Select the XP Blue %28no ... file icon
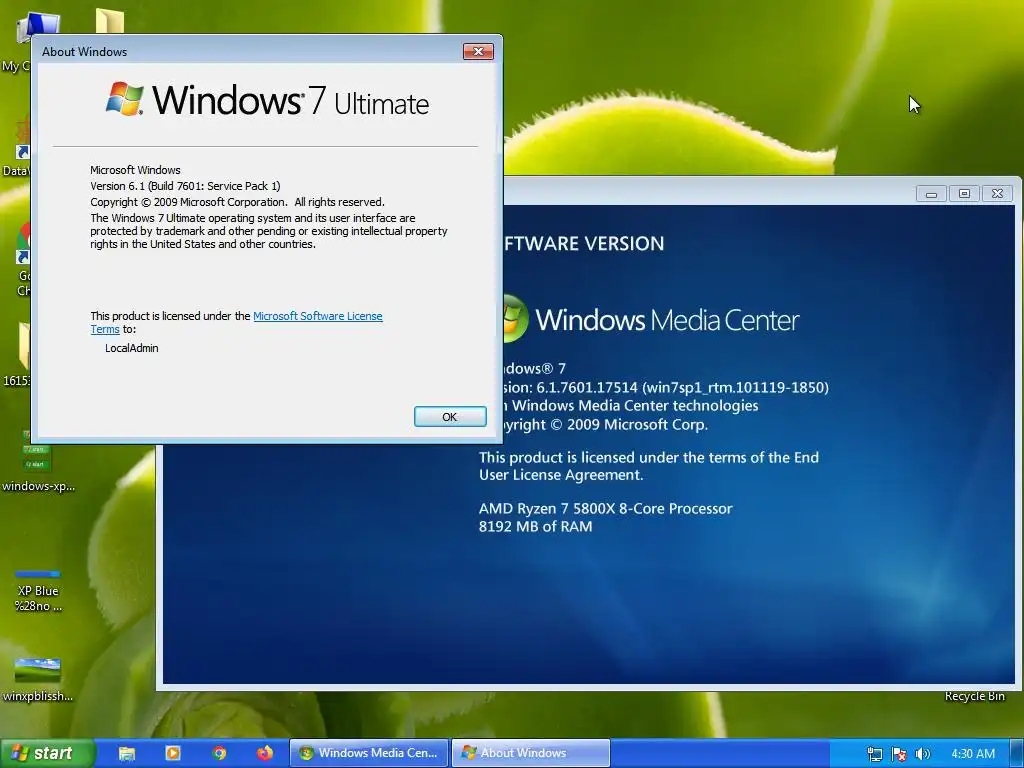 tap(38, 591)
